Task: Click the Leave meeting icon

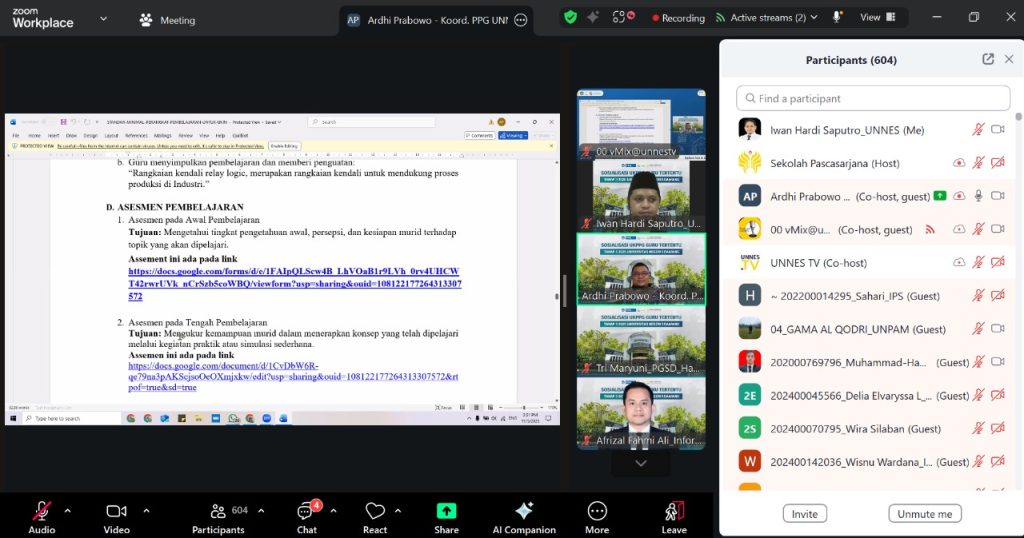Action: pyautogui.click(x=674, y=511)
